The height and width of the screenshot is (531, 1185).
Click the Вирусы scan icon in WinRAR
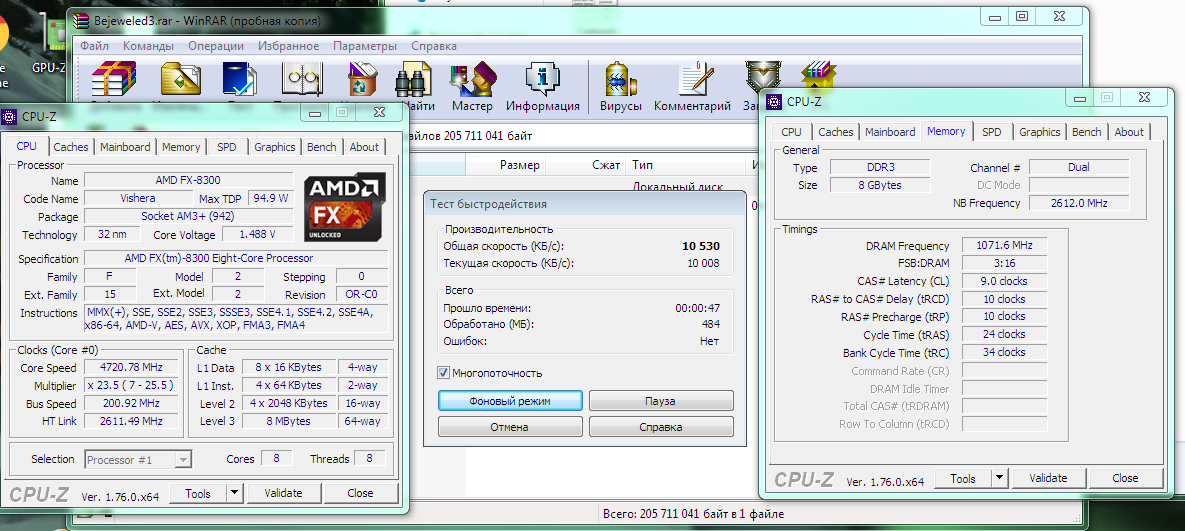[620, 80]
